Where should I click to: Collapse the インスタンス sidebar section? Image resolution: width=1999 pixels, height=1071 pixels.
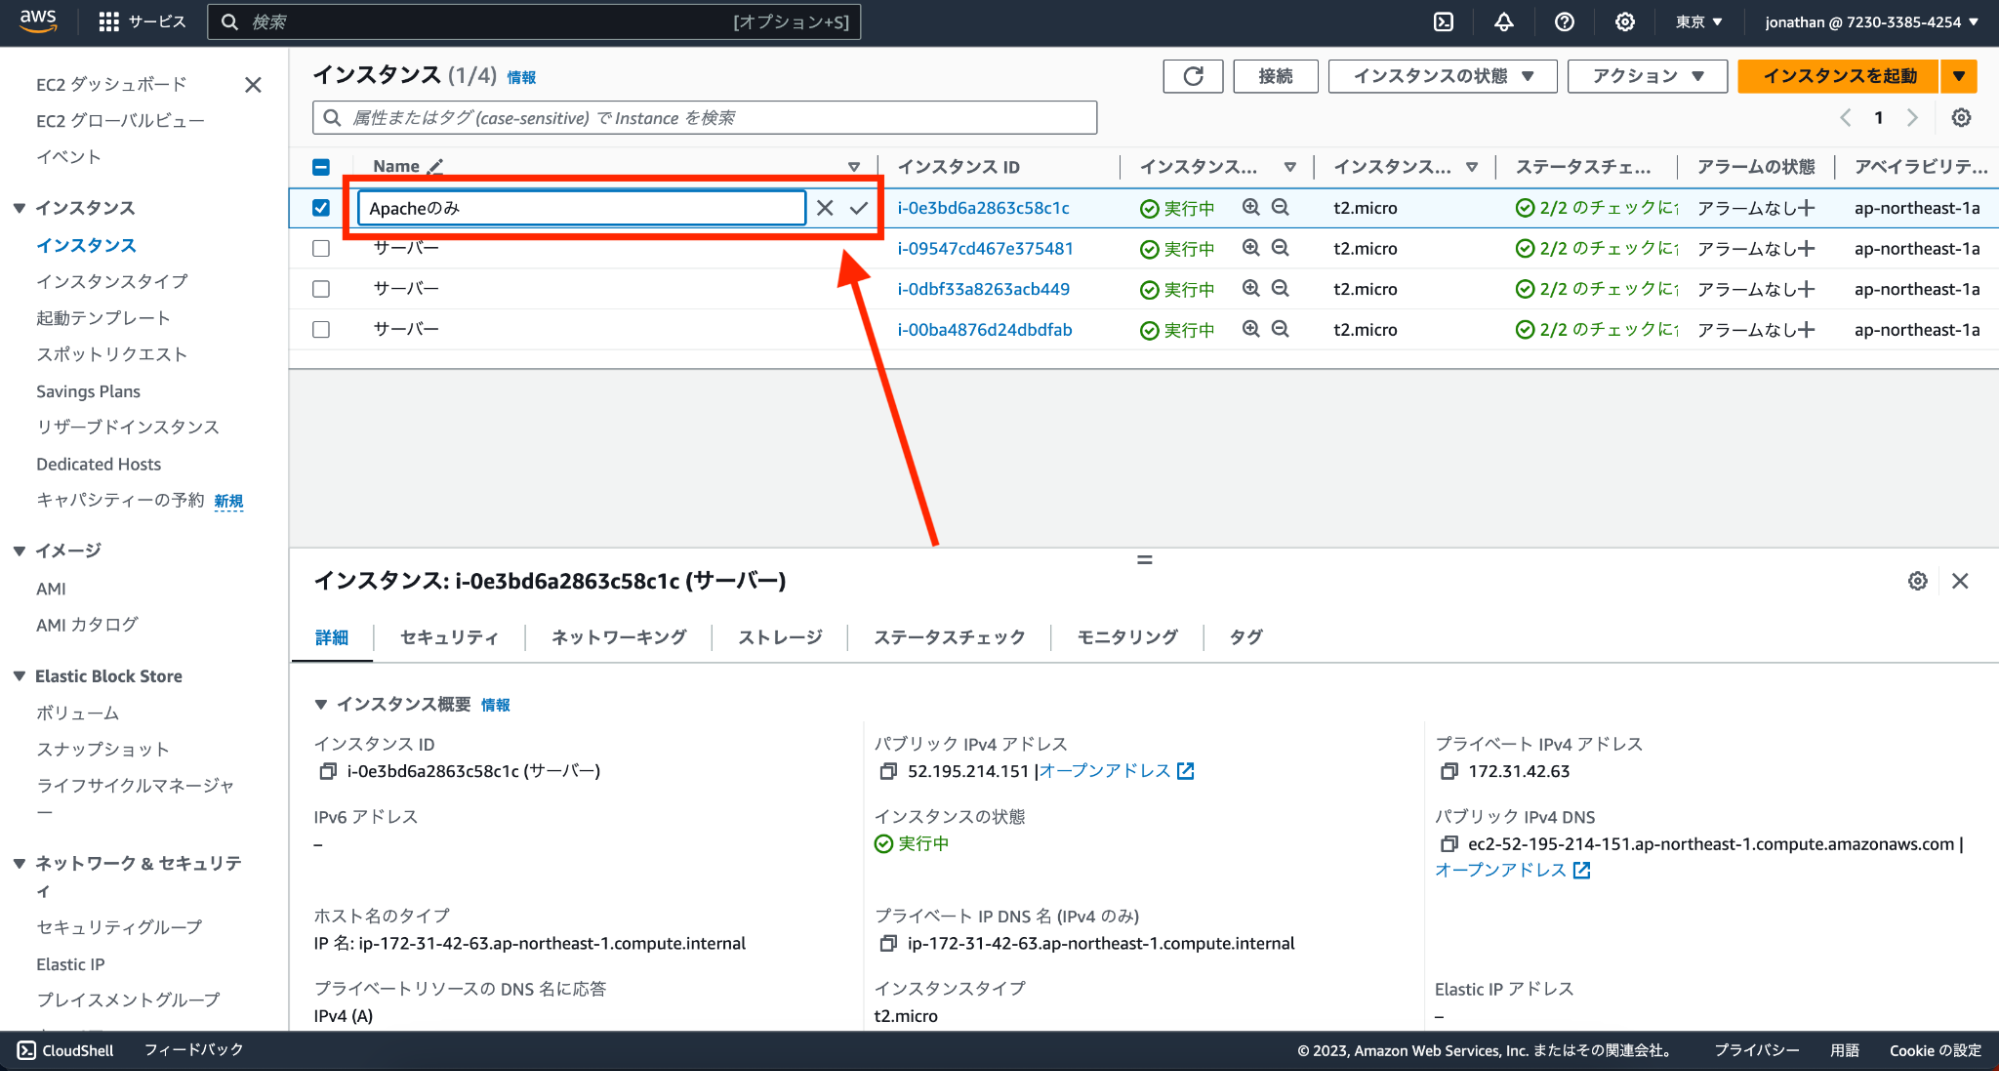pos(19,208)
